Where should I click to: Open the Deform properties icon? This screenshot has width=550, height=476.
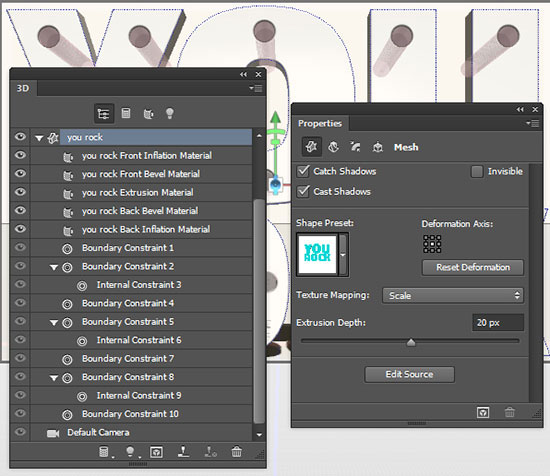[333, 147]
